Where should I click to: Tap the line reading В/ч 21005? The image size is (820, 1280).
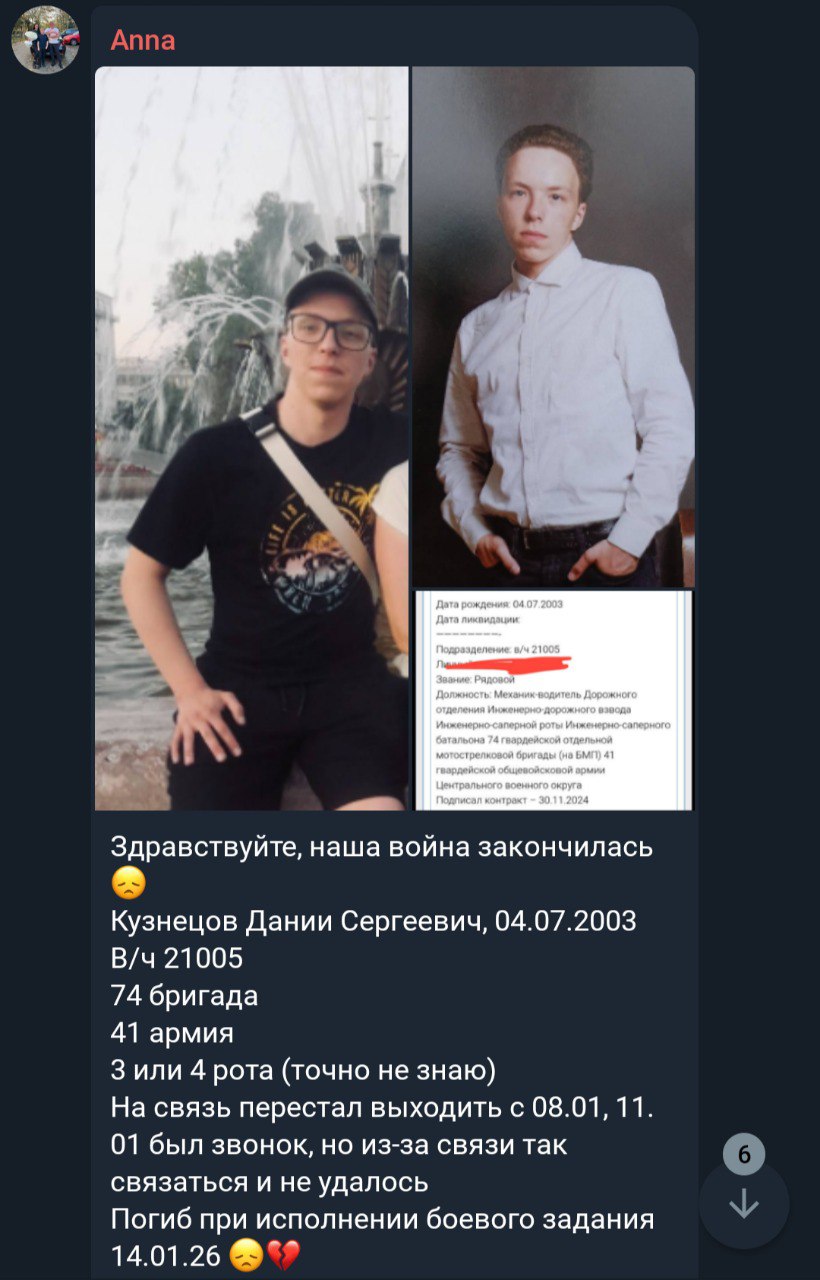click(177, 958)
